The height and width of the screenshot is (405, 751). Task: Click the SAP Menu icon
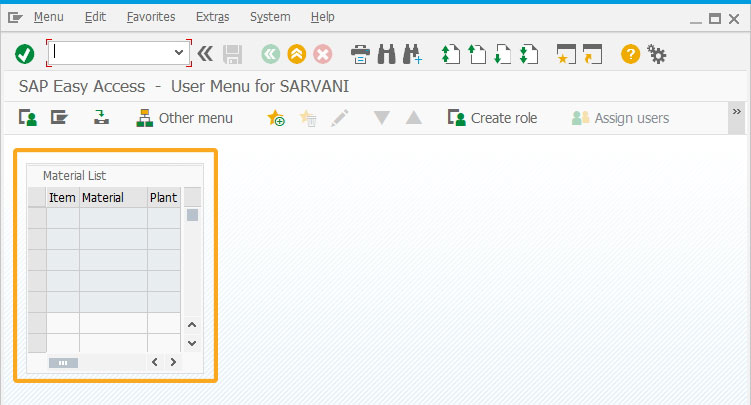pos(59,117)
